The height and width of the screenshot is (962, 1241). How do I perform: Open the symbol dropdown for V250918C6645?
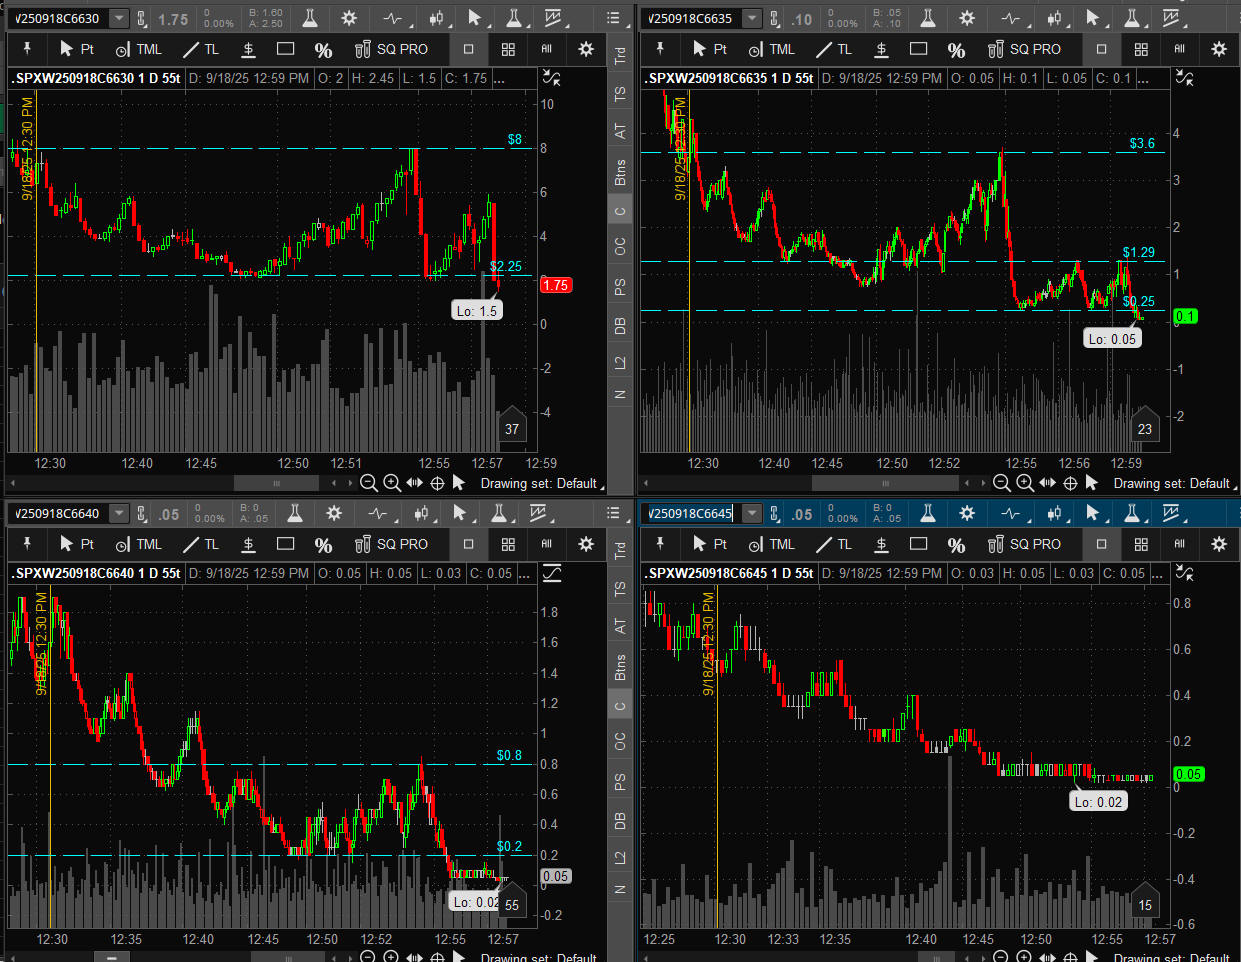point(752,514)
